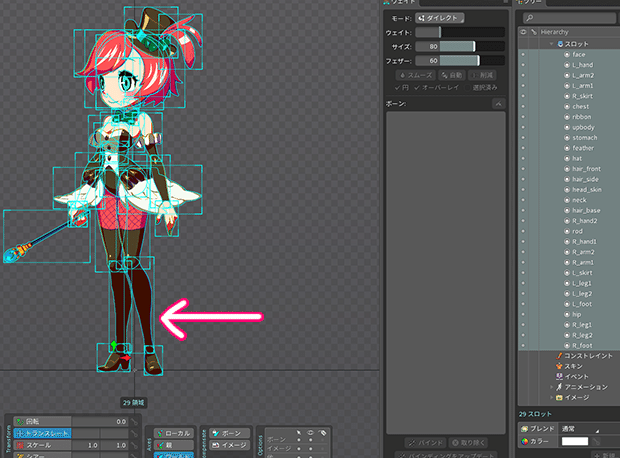Adjust the サイズ slider showing 80

(460, 47)
